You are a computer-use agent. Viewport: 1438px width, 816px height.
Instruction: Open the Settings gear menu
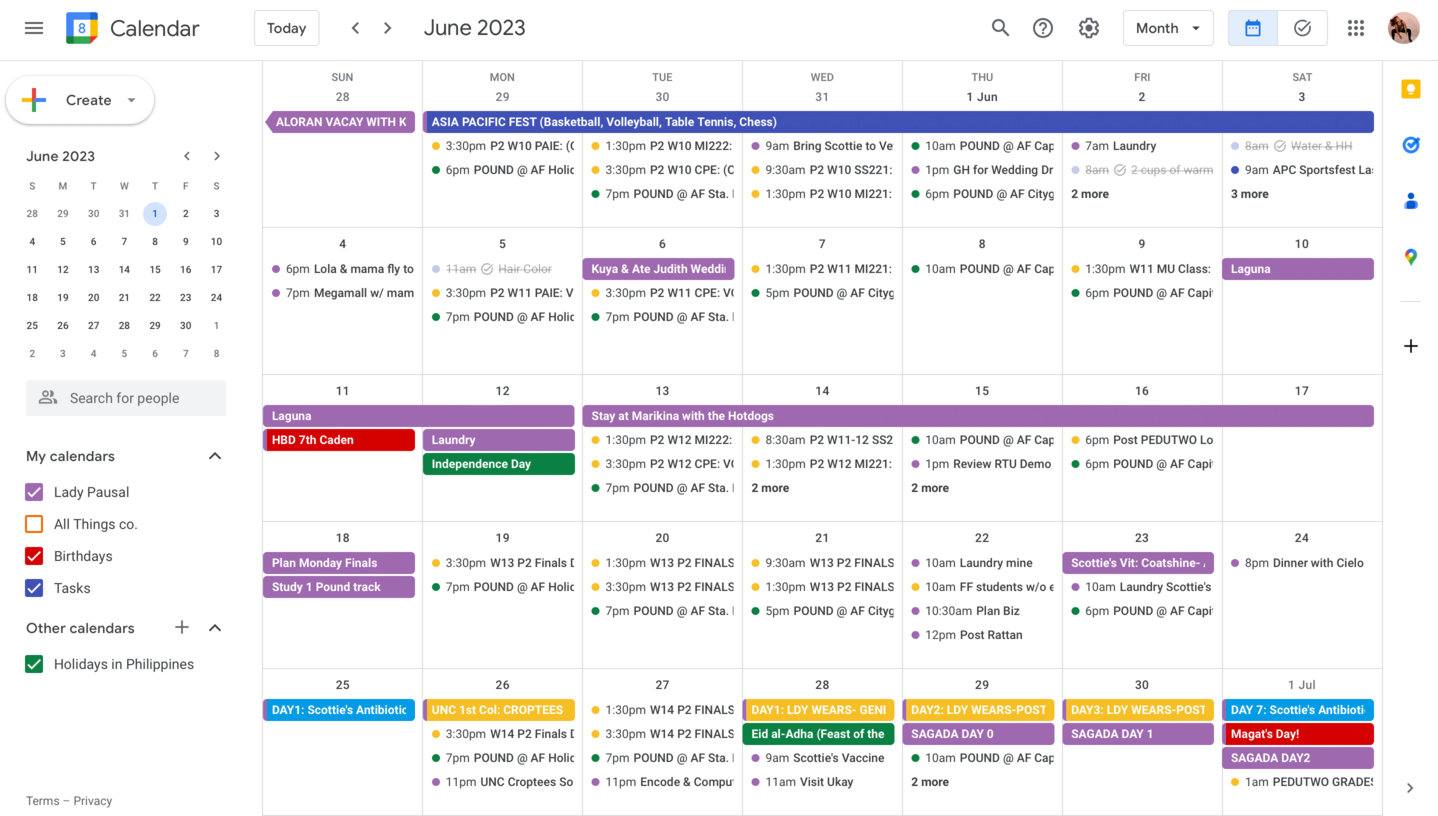pos(1089,28)
